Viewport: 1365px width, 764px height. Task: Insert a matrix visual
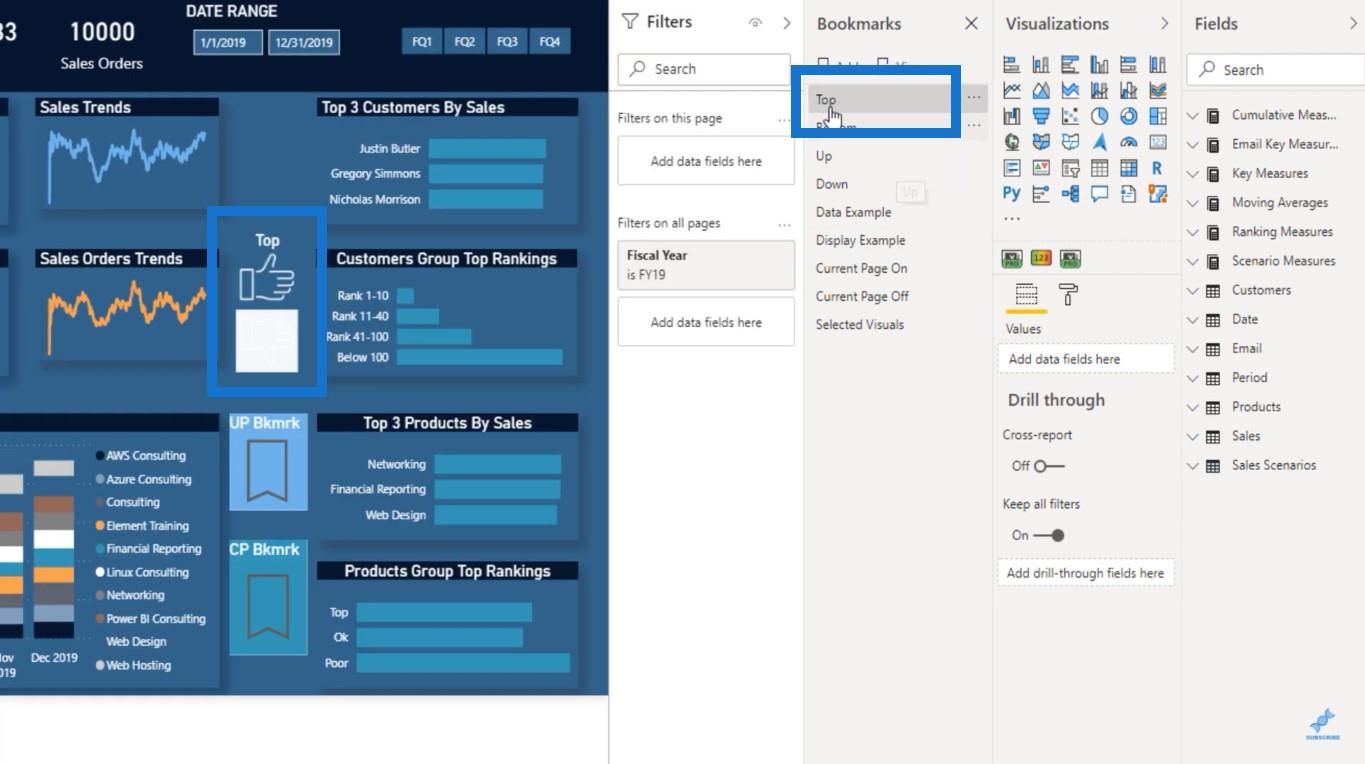click(x=1129, y=168)
